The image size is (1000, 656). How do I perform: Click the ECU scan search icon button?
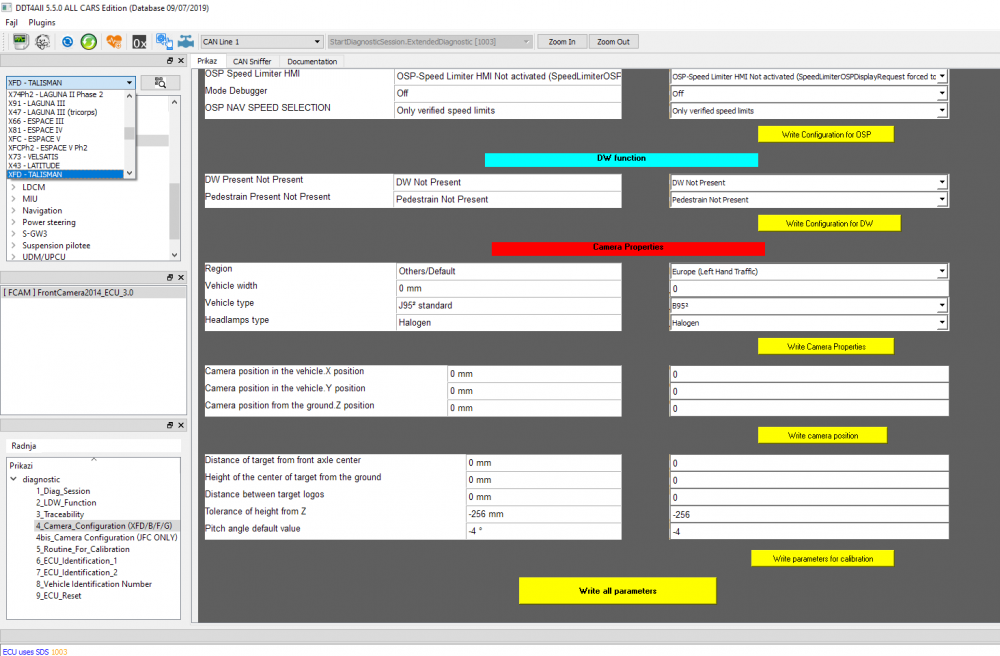point(160,83)
